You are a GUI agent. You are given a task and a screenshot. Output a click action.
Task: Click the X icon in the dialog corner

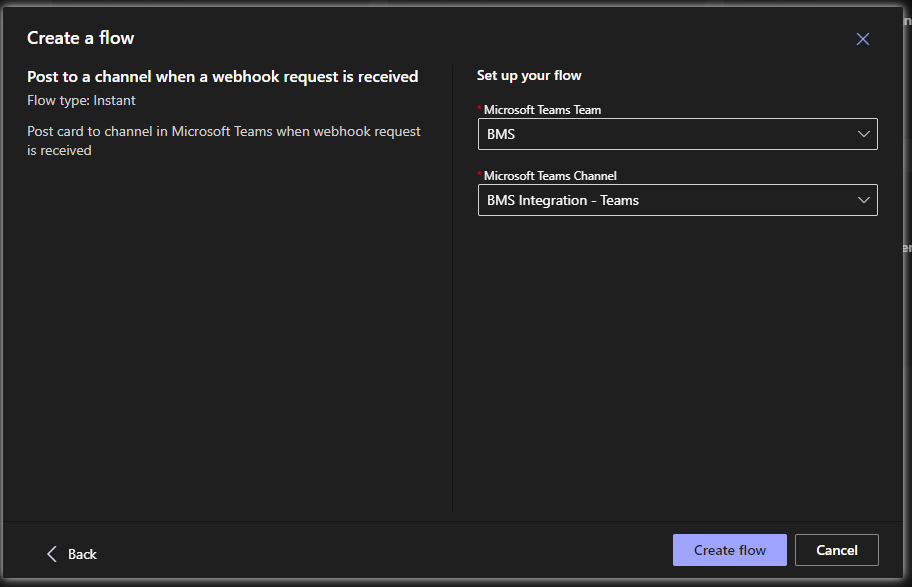pos(862,39)
